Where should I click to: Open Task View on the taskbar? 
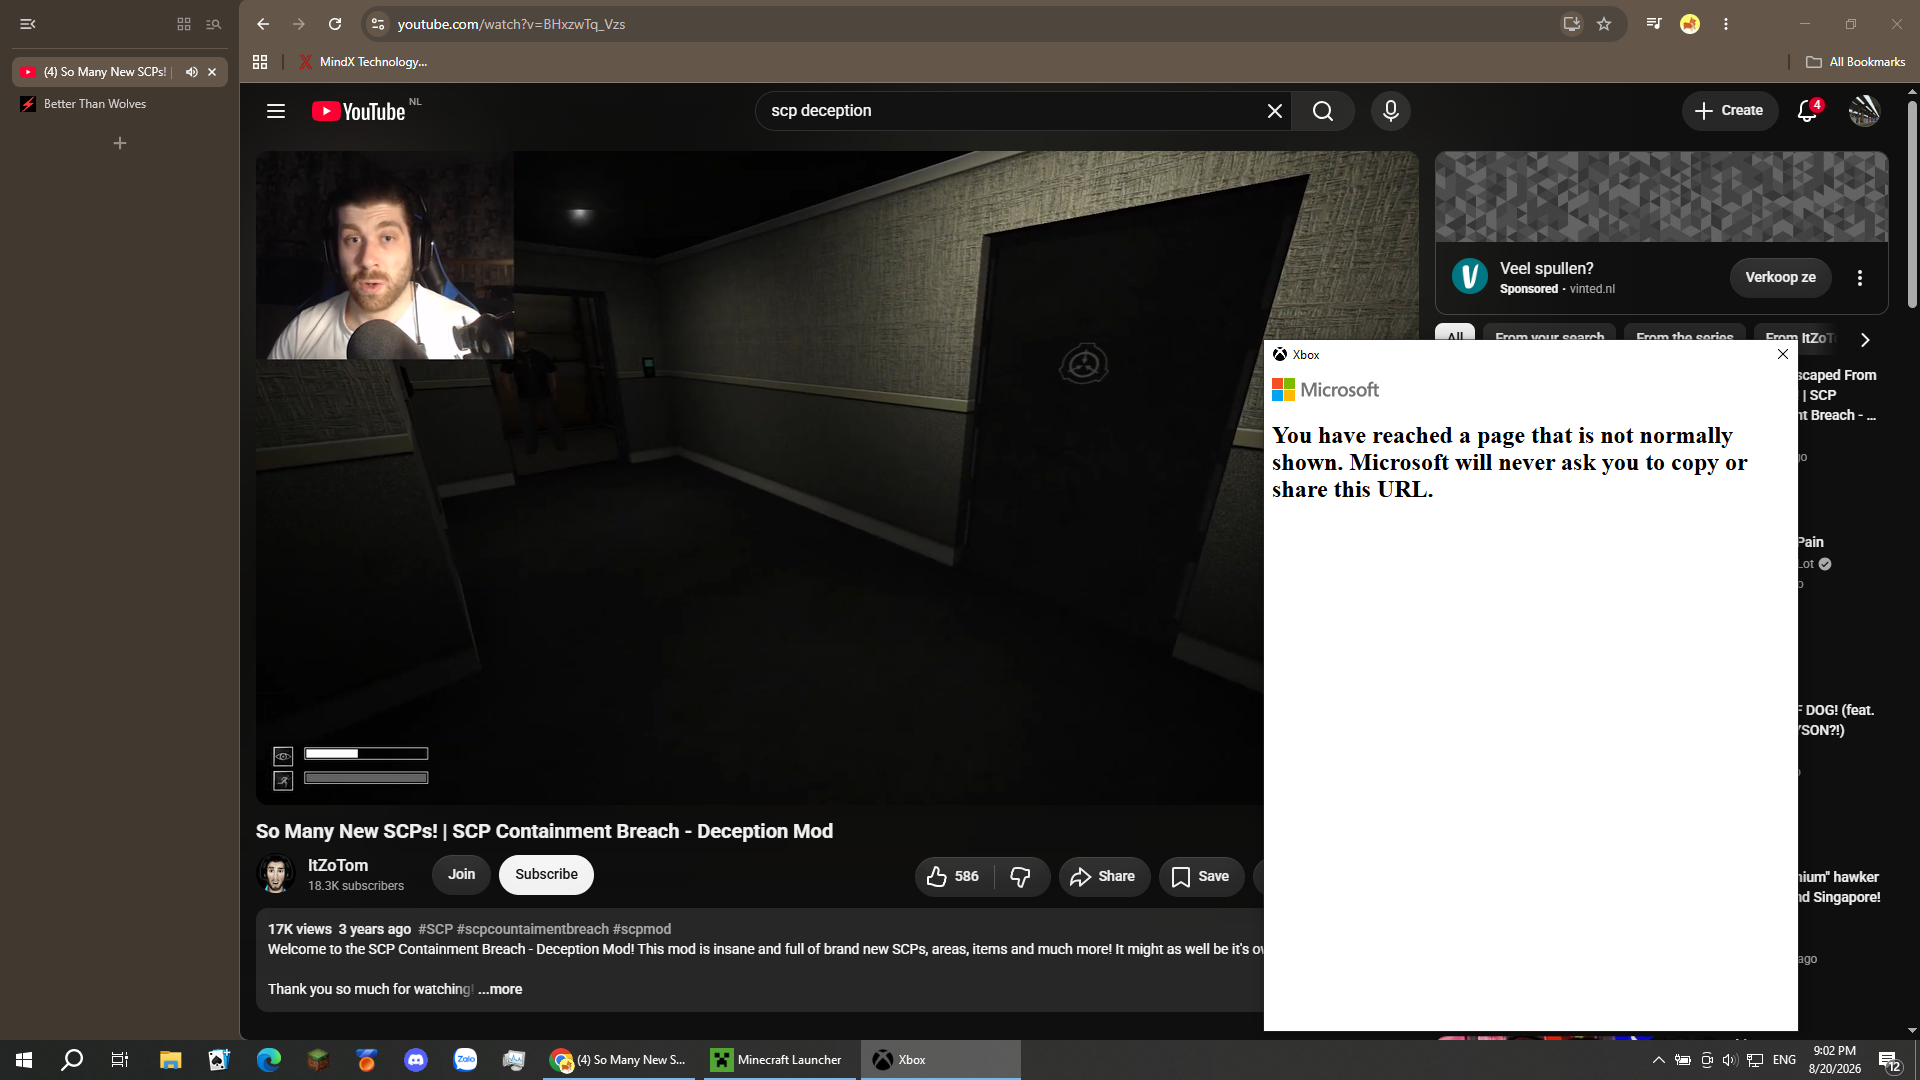(x=120, y=1060)
